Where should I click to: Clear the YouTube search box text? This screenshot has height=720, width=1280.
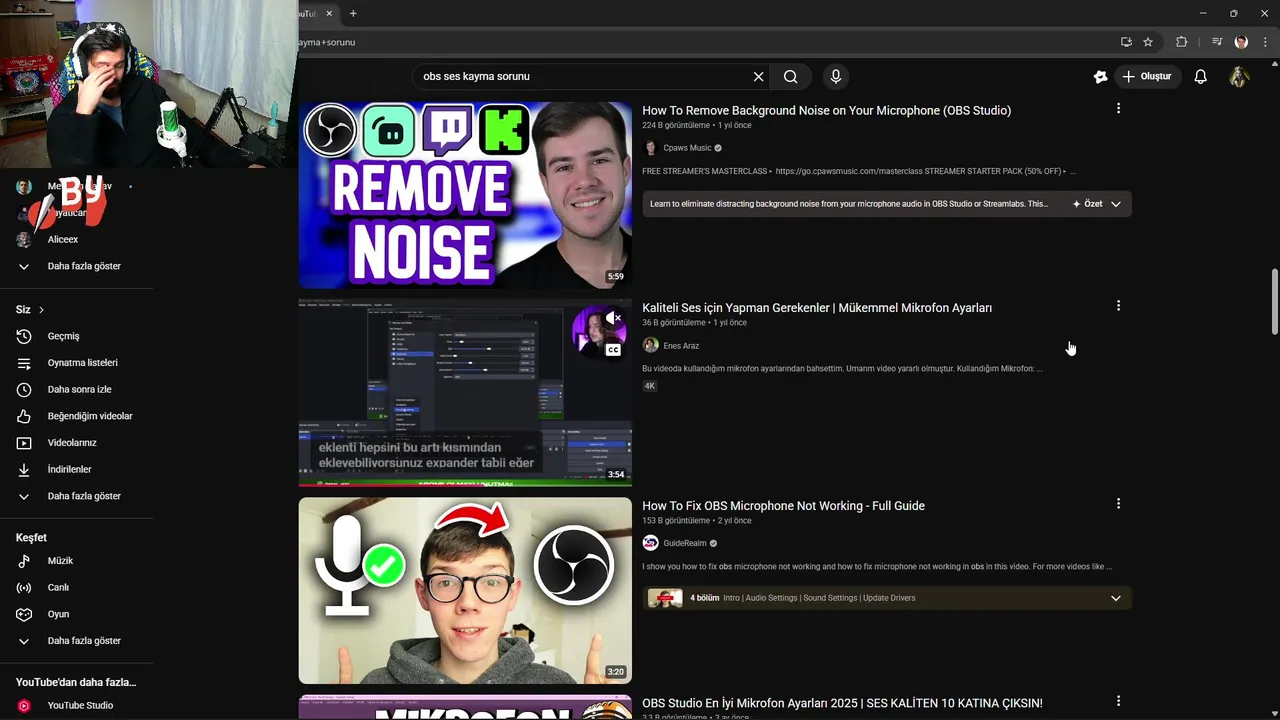pyautogui.click(x=758, y=77)
